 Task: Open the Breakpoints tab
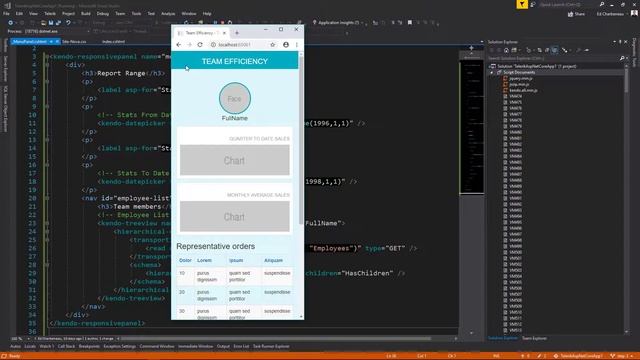pyautogui.click(x=89, y=347)
